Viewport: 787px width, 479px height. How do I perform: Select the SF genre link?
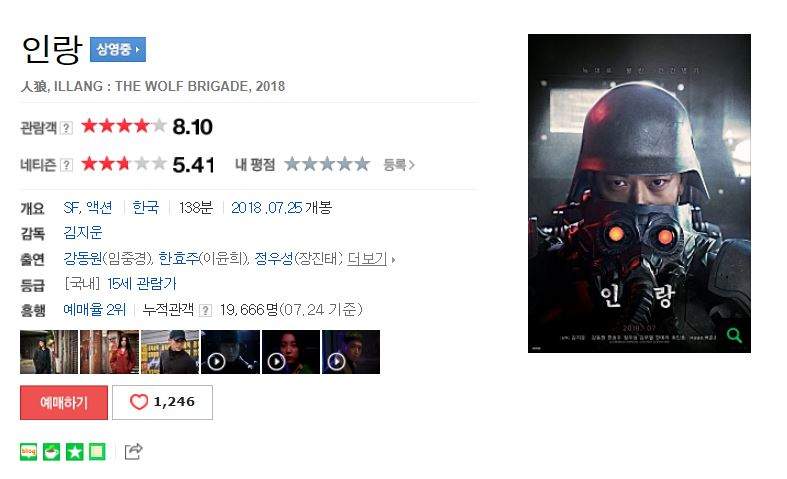pos(72,207)
